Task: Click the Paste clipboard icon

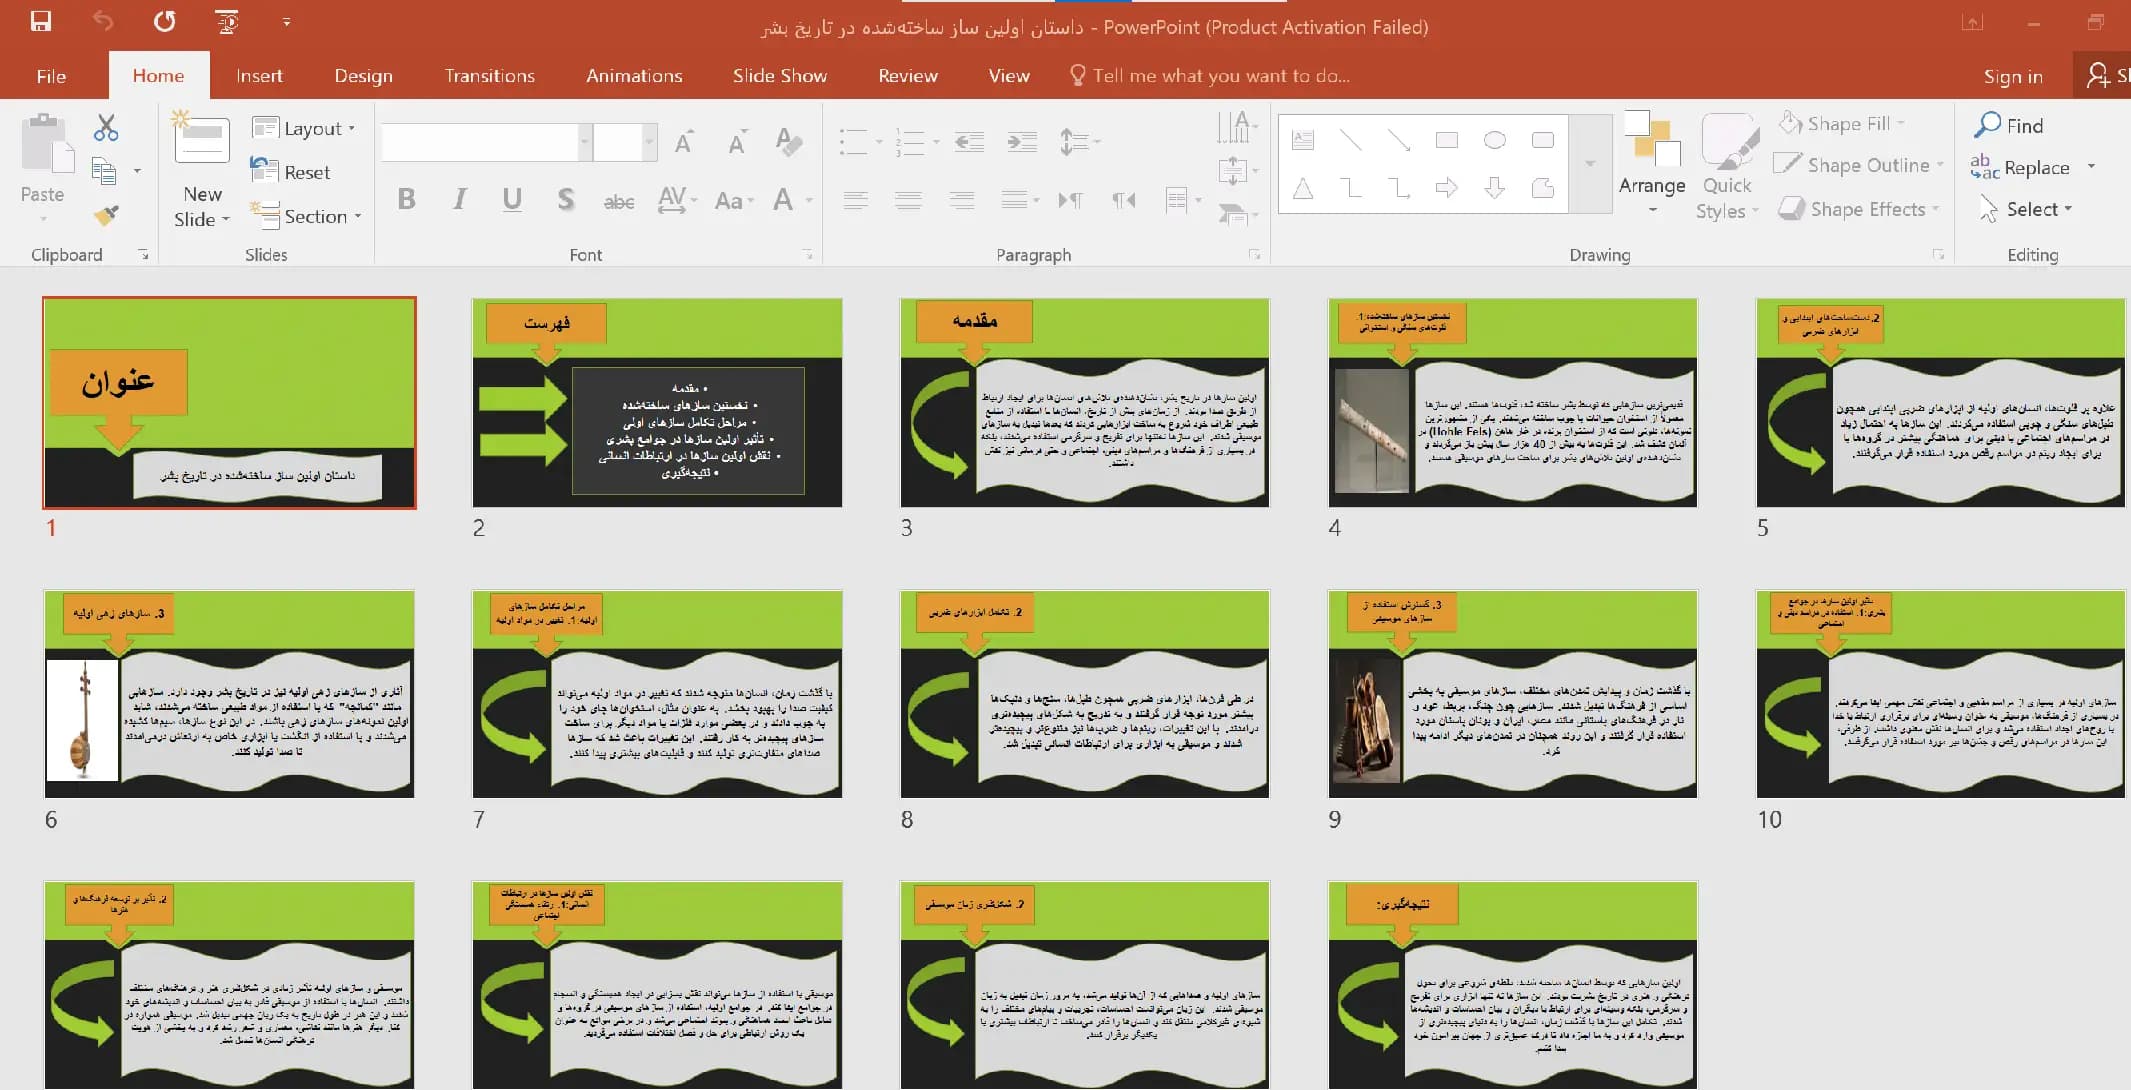Action: 46,143
